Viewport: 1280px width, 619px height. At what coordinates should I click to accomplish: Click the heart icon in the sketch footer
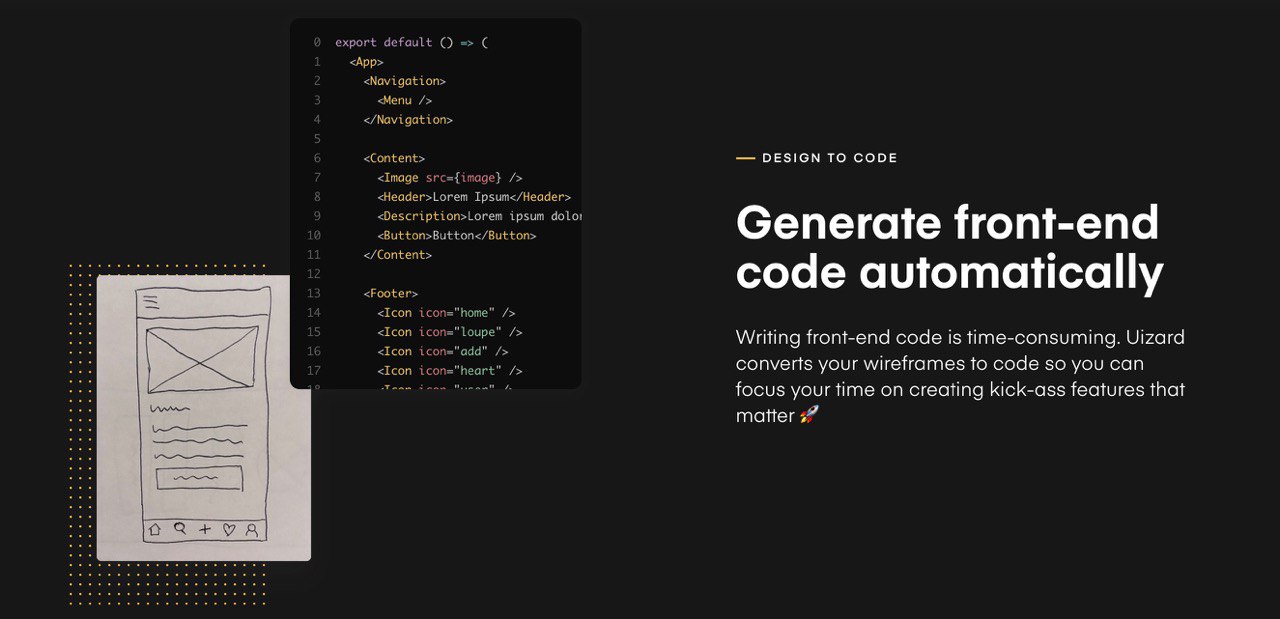(x=229, y=530)
